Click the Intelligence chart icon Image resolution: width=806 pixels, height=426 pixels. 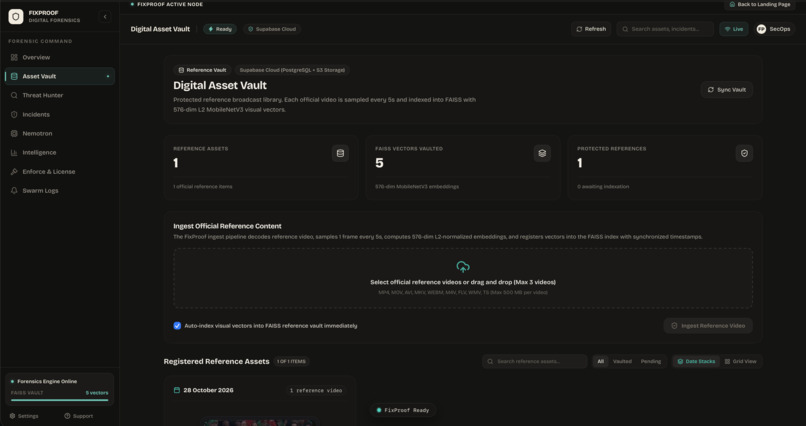click(x=14, y=152)
